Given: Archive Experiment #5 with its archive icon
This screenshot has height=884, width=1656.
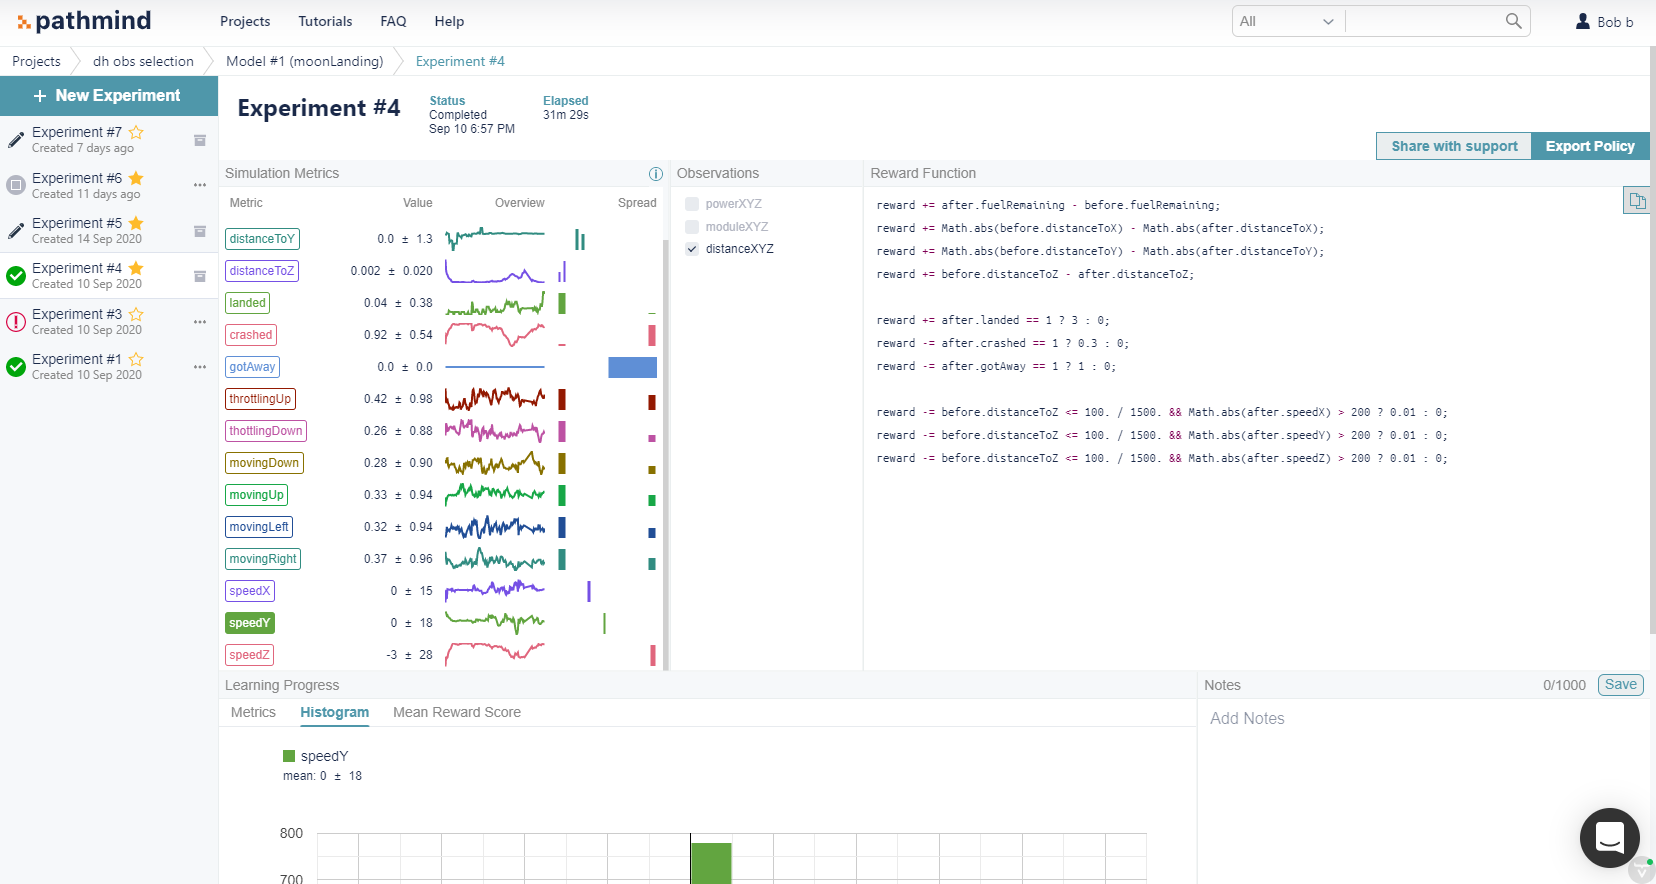Looking at the screenshot, I should [200, 231].
